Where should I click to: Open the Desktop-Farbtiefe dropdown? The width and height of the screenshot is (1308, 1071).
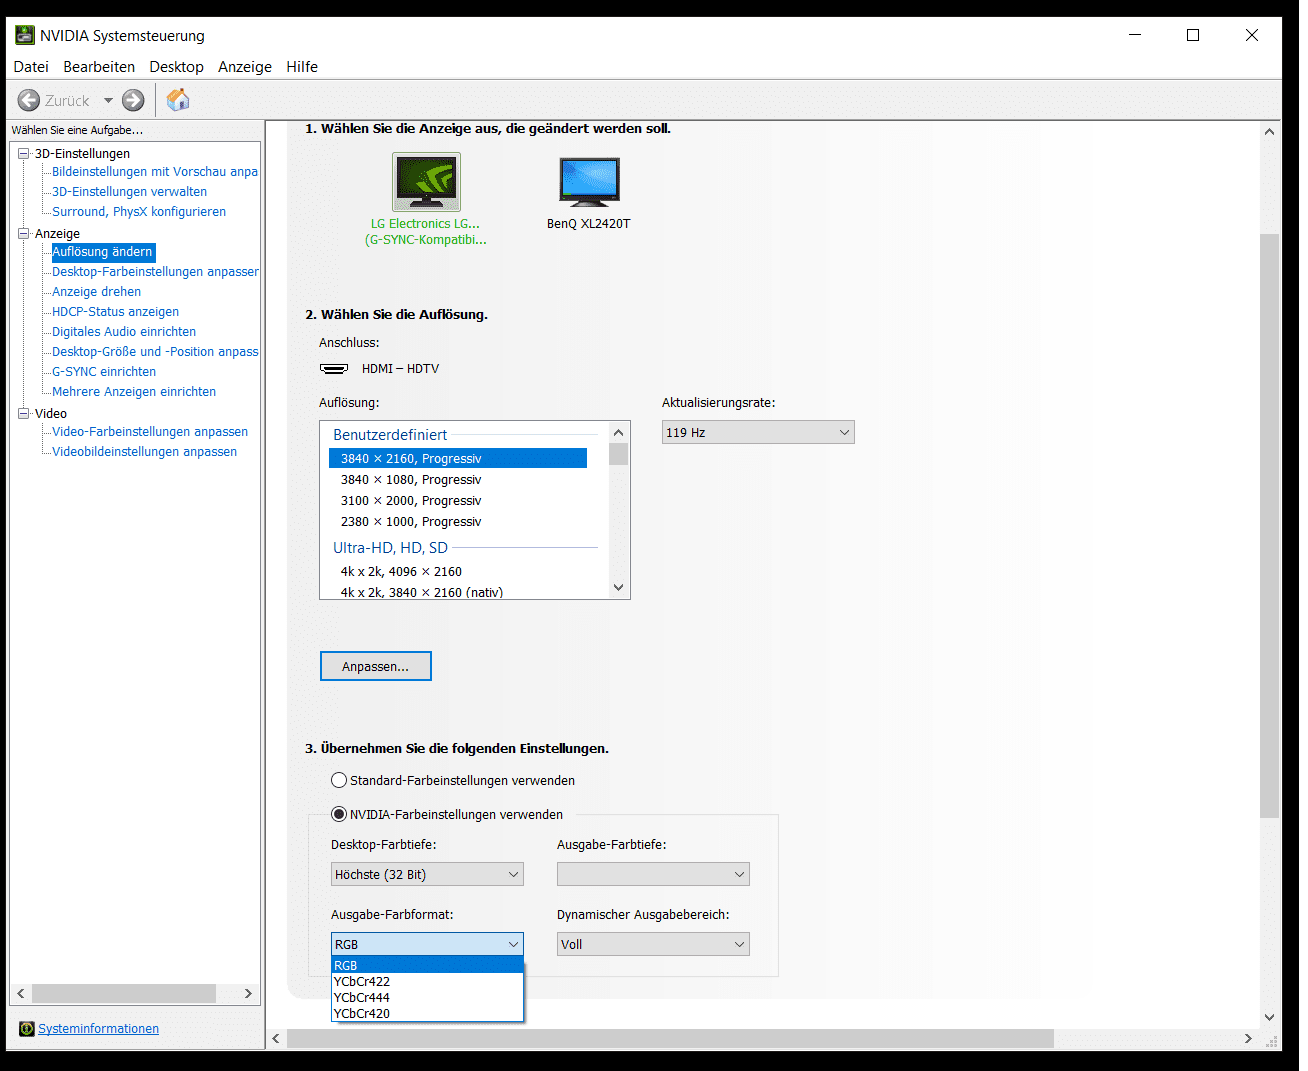pyautogui.click(x=427, y=874)
